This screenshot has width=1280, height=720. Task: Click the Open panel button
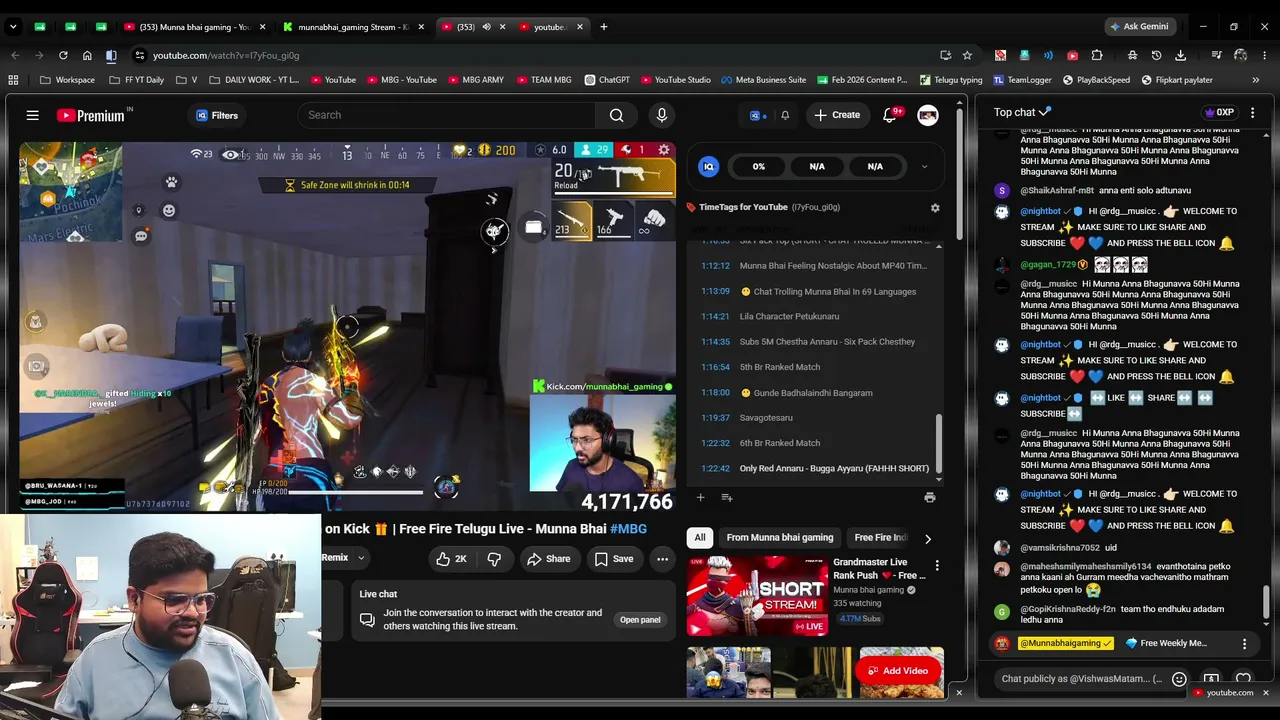tap(640, 620)
